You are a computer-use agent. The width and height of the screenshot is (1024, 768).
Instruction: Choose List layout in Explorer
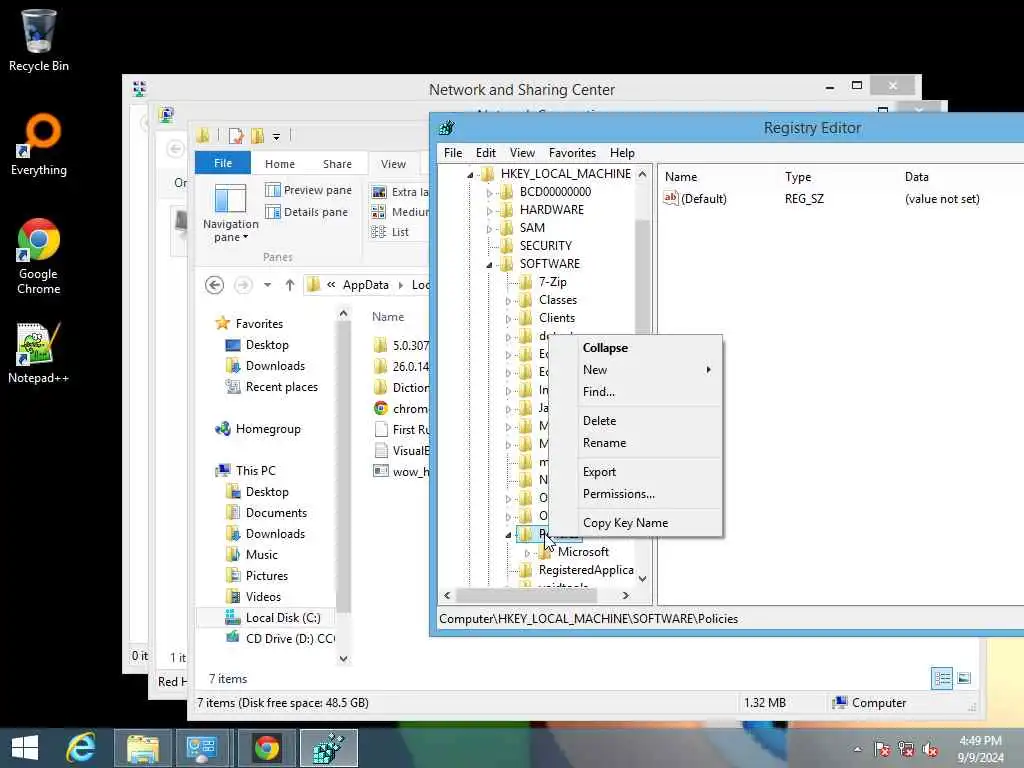[390, 232]
